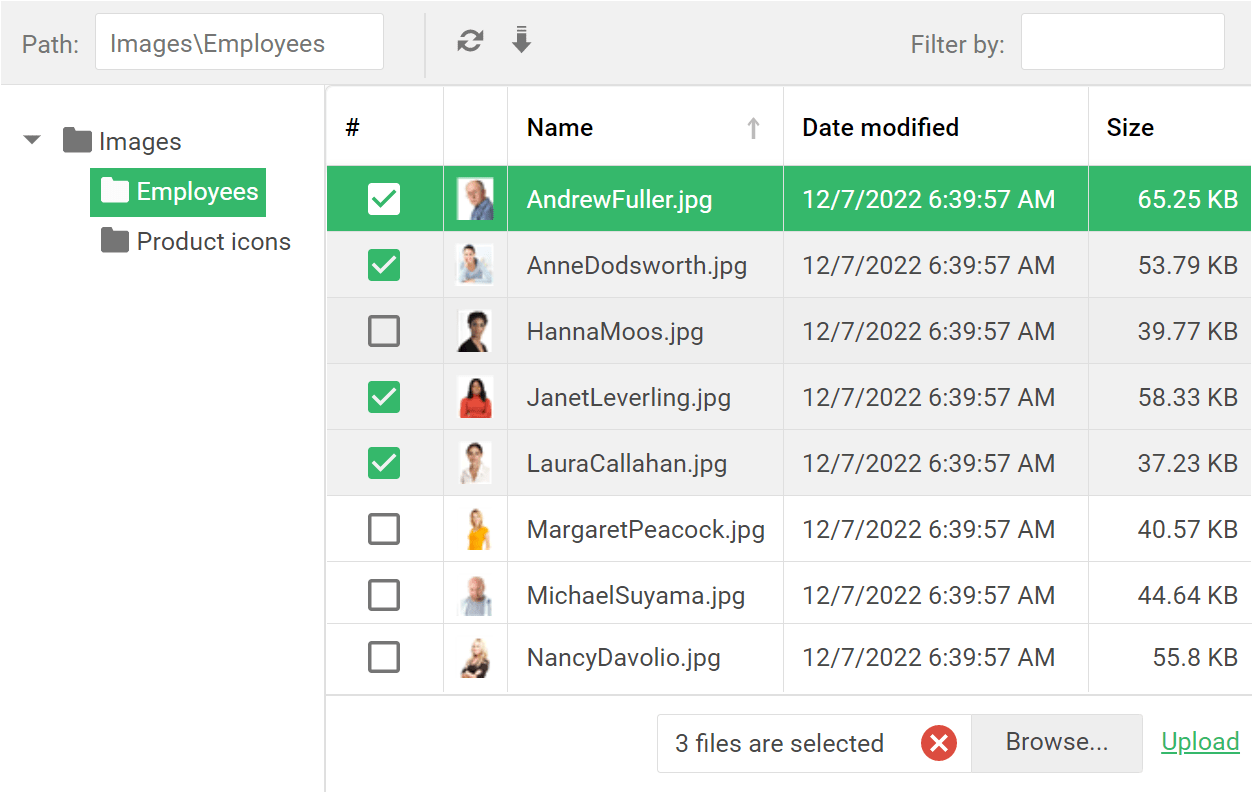This screenshot has width=1252, height=792.
Task: Collapse the Images tree node
Action: coord(32,141)
